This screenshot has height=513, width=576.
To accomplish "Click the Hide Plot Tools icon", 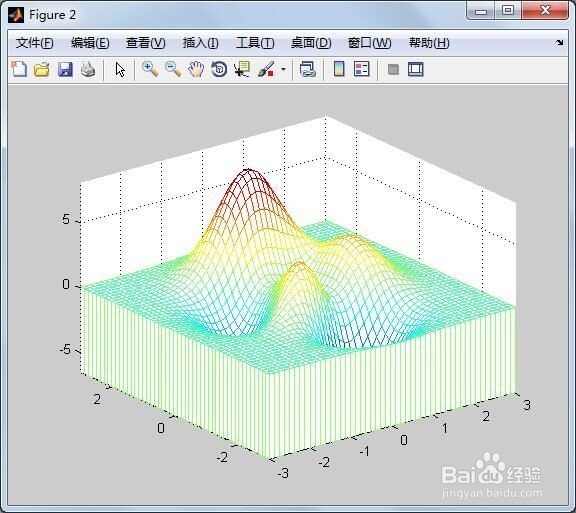I will [393, 69].
